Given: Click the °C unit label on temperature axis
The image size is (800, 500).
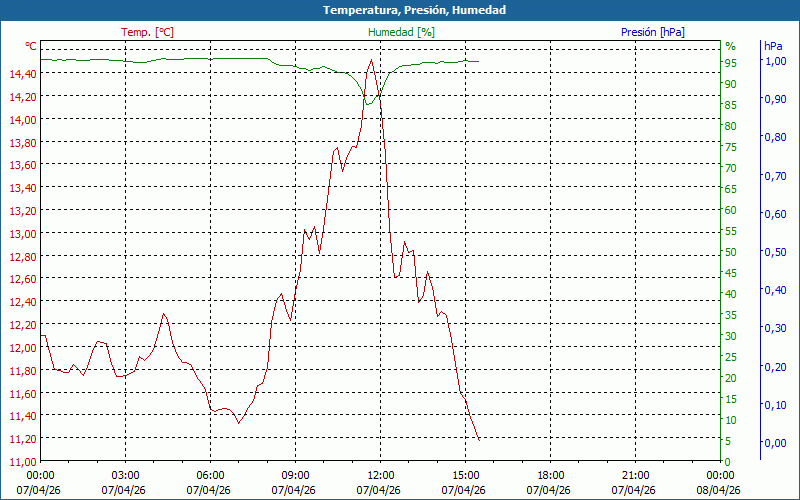Looking at the screenshot, I should coord(31,46).
